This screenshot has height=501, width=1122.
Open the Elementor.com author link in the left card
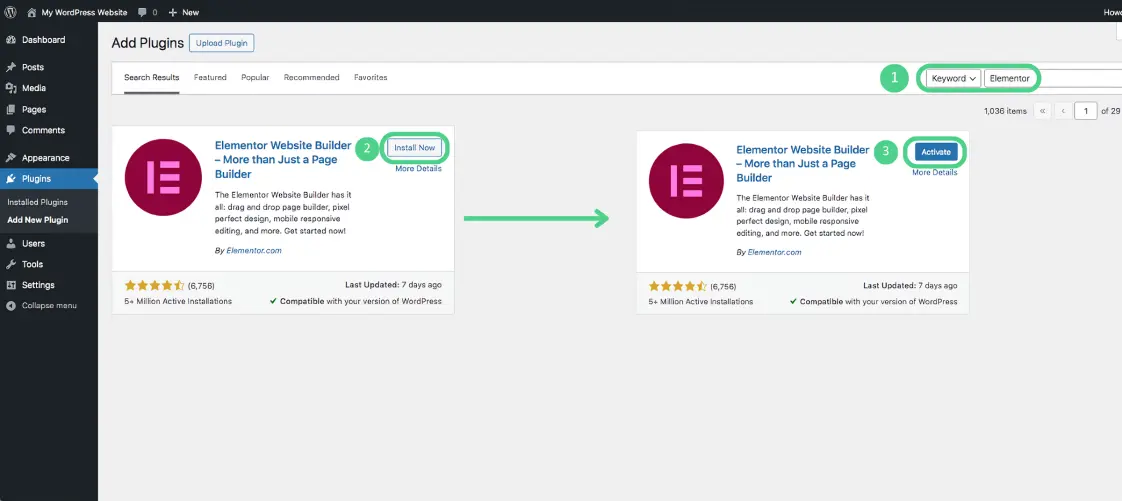click(254, 250)
